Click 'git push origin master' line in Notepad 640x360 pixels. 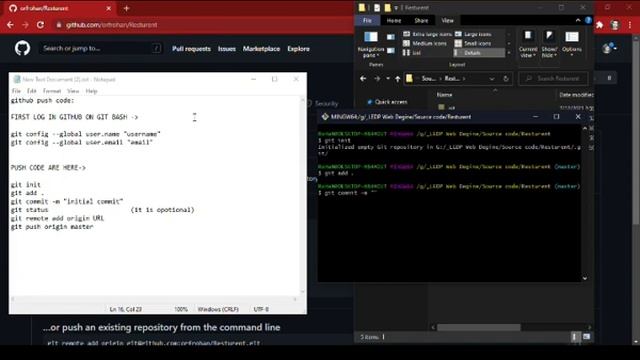52,227
